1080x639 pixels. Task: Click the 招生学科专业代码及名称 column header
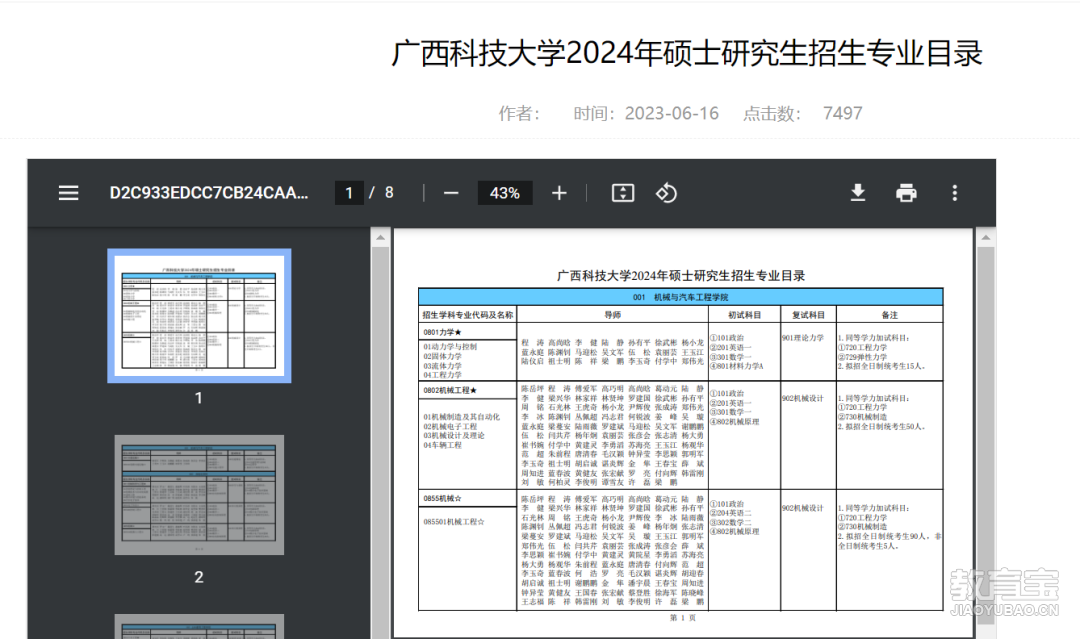468,315
